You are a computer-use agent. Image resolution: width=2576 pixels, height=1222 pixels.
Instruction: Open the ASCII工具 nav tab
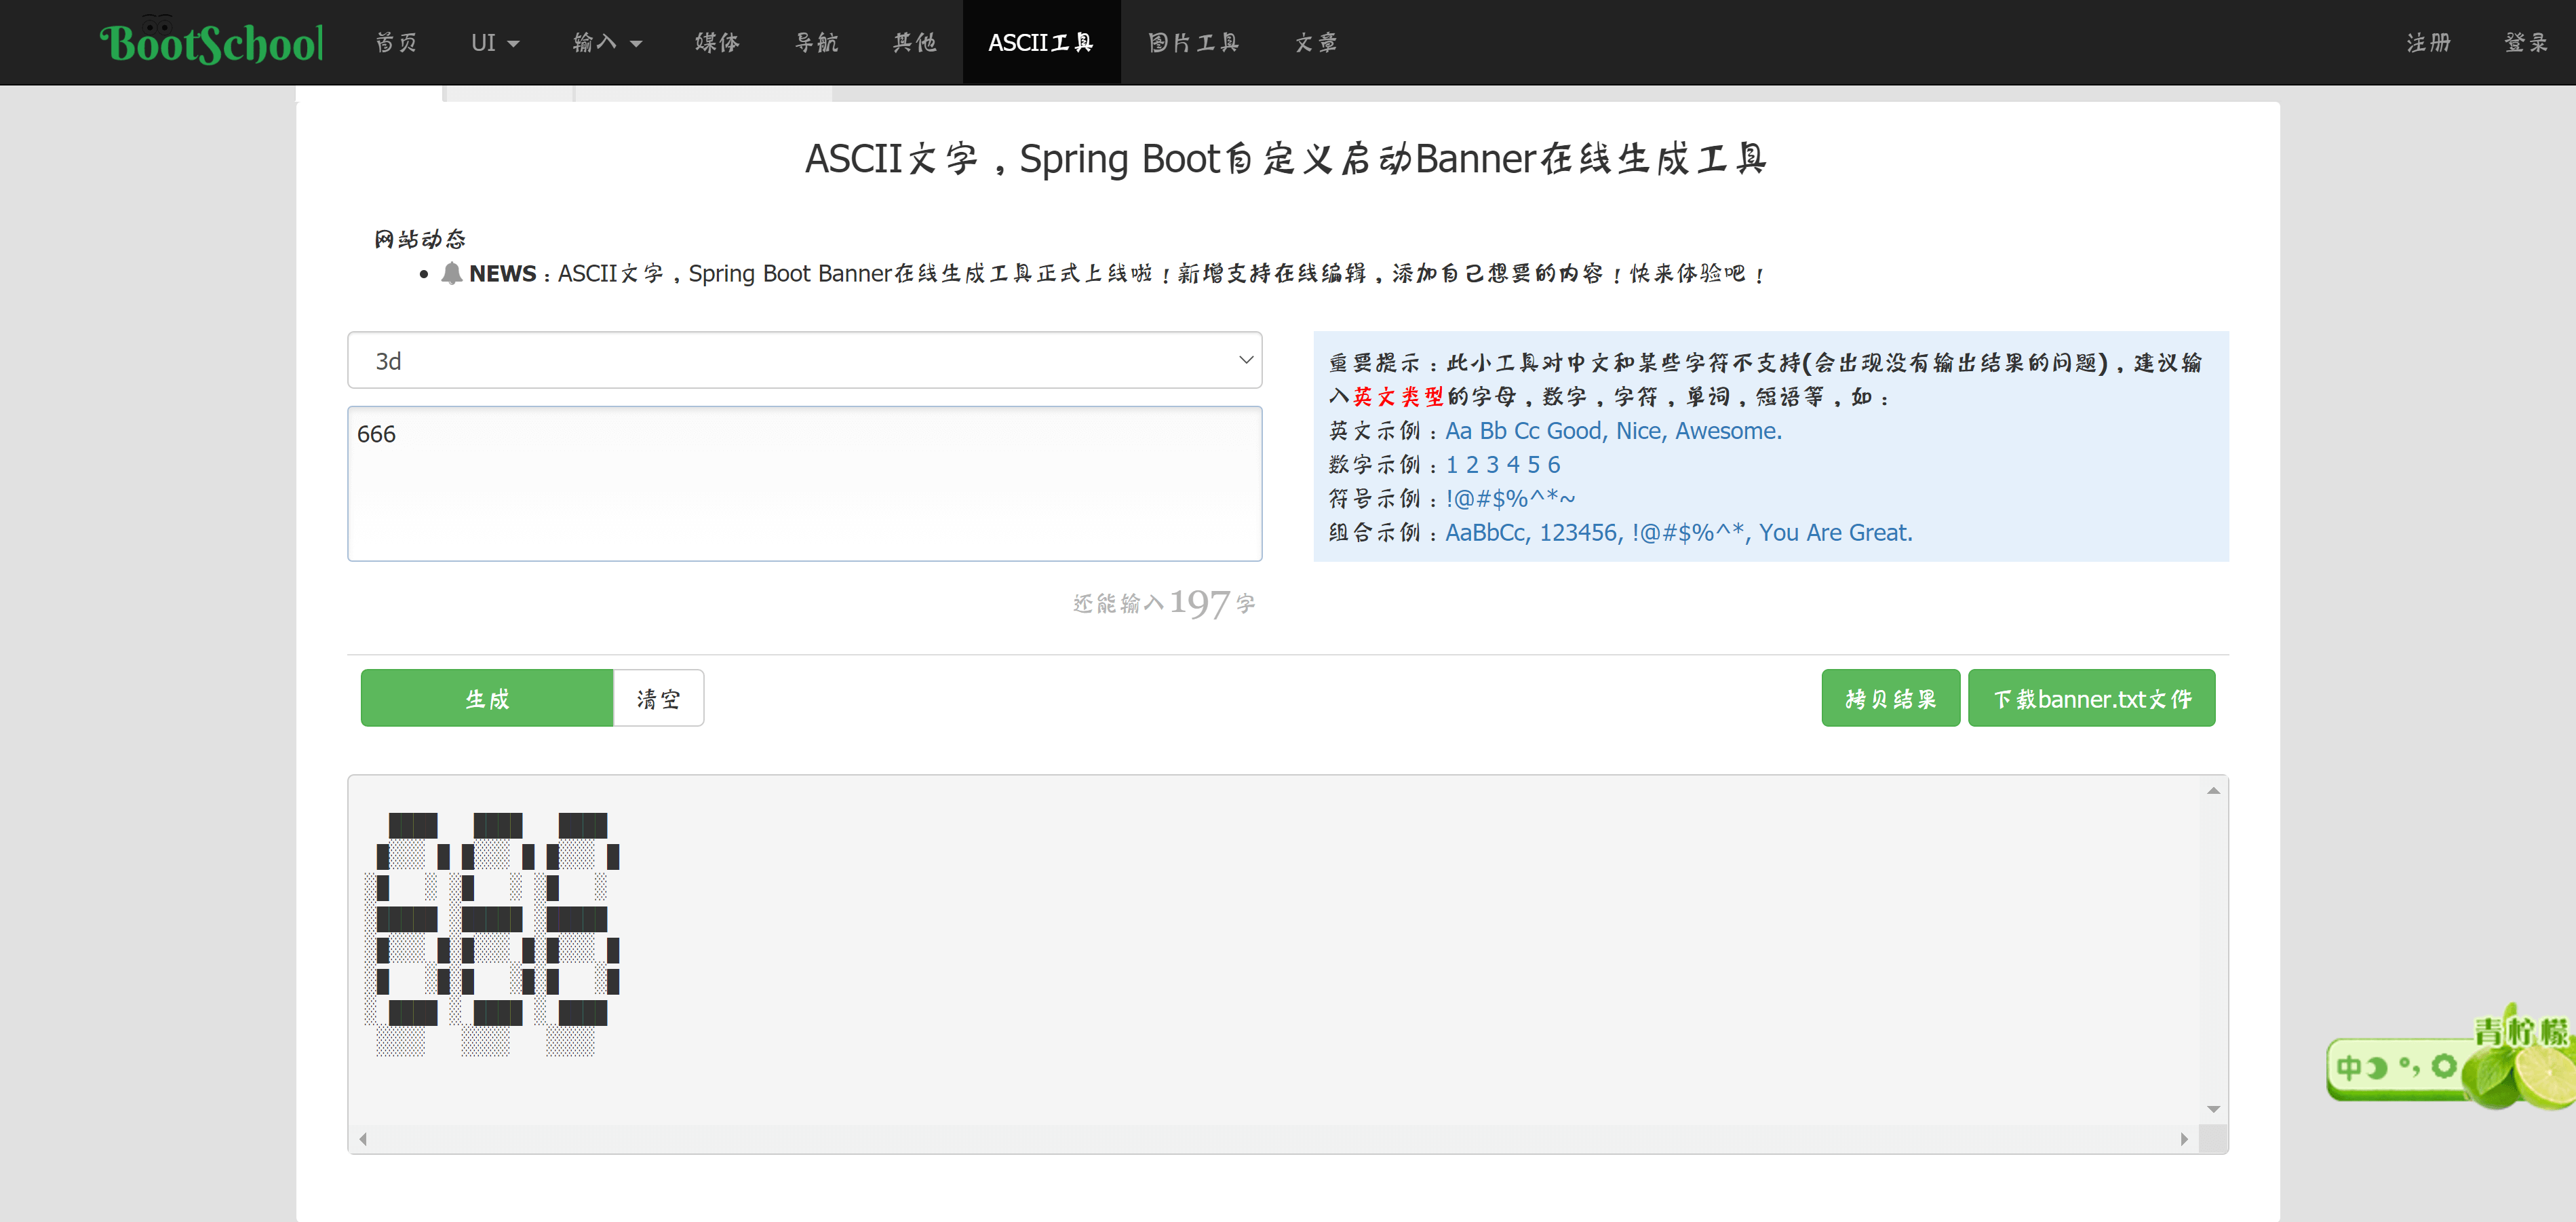pyautogui.click(x=1040, y=43)
